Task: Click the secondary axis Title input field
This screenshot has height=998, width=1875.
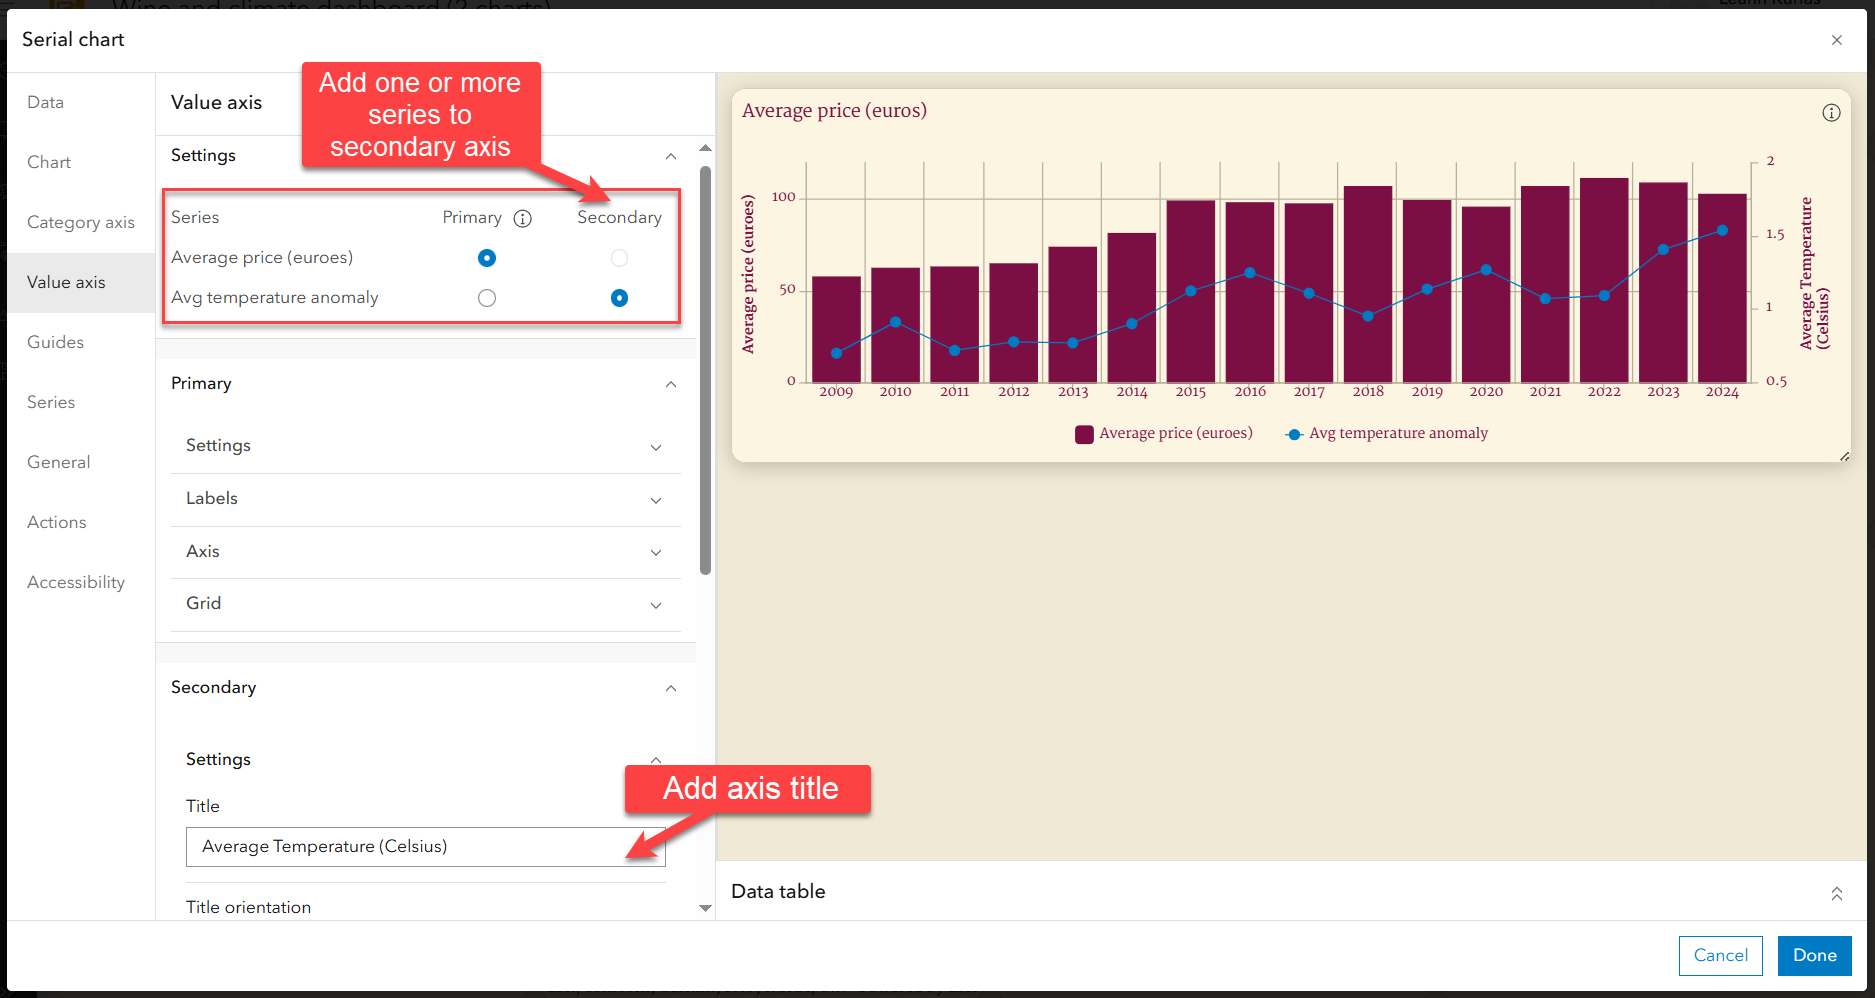Action: pyautogui.click(x=410, y=846)
